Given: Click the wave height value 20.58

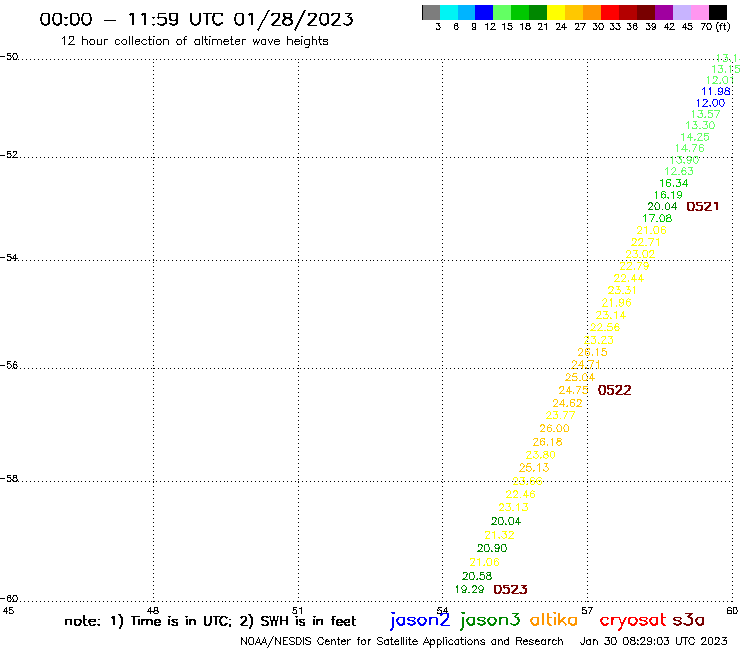Looking at the screenshot, I should click(477, 576).
